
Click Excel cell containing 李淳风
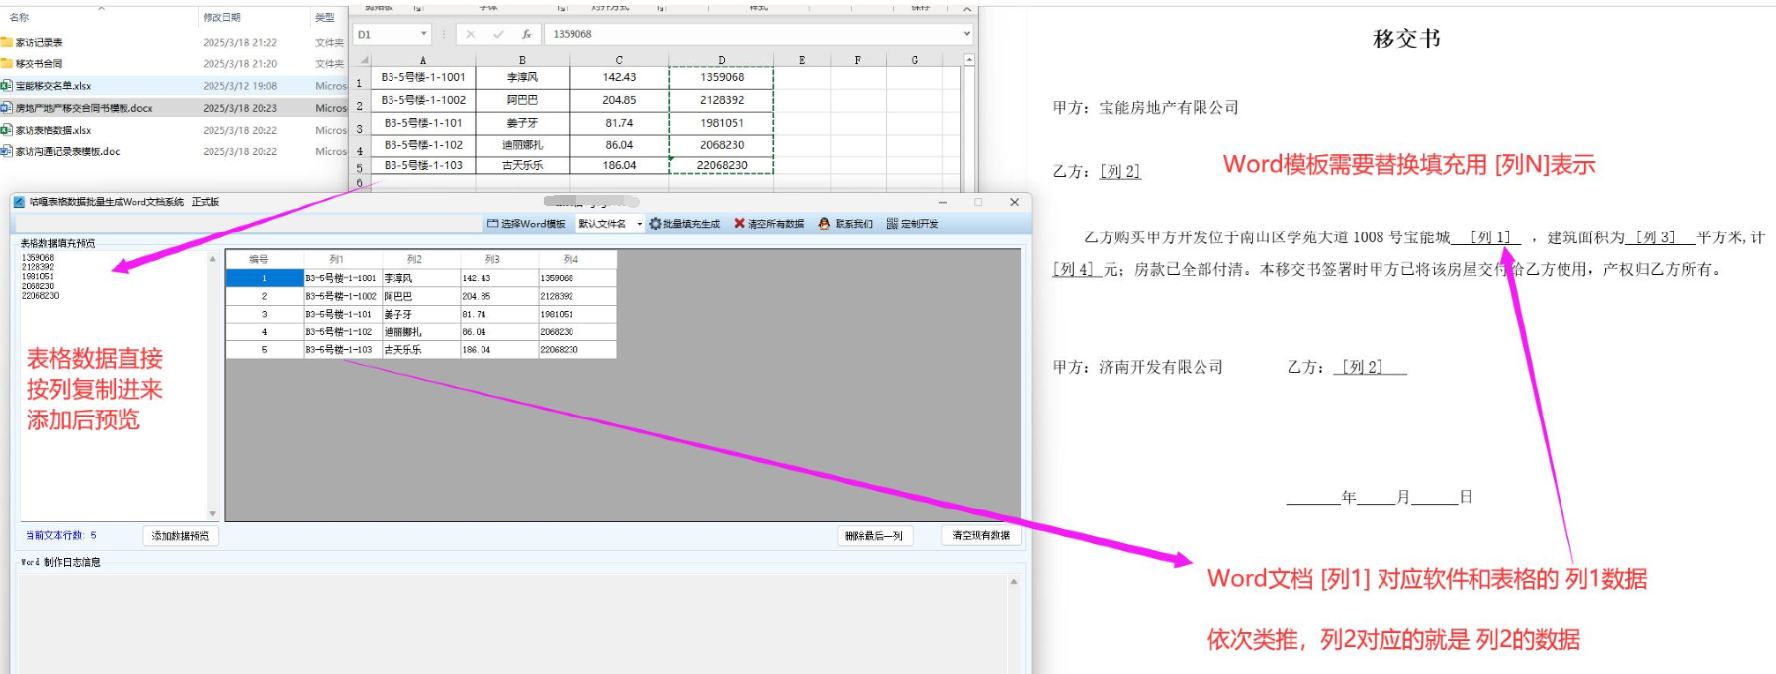tap(522, 77)
